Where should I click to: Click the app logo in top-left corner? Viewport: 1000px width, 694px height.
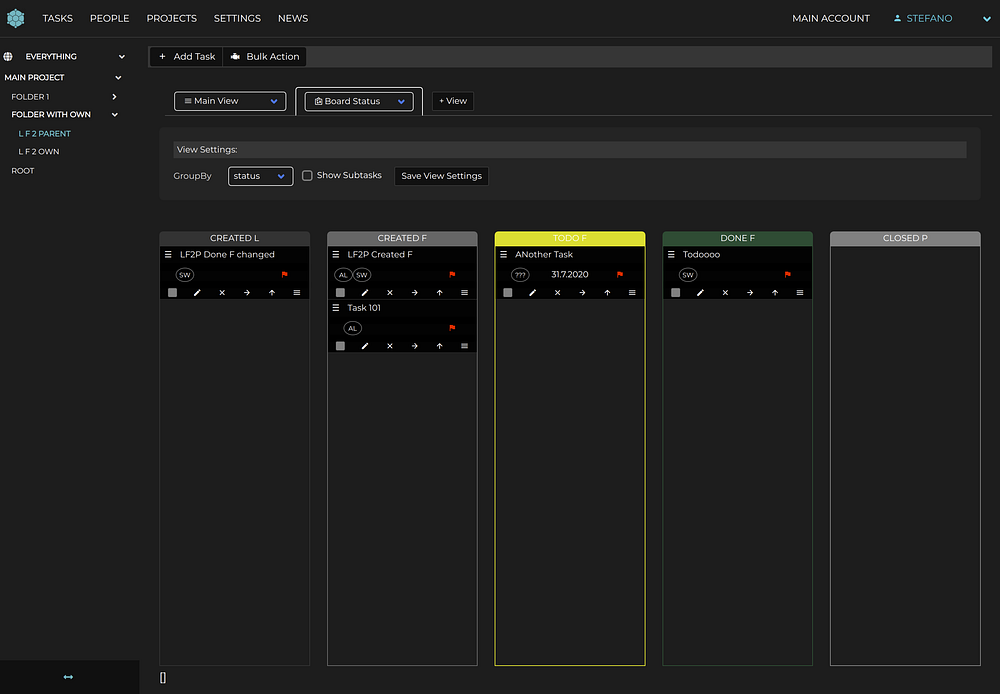point(15,18)
